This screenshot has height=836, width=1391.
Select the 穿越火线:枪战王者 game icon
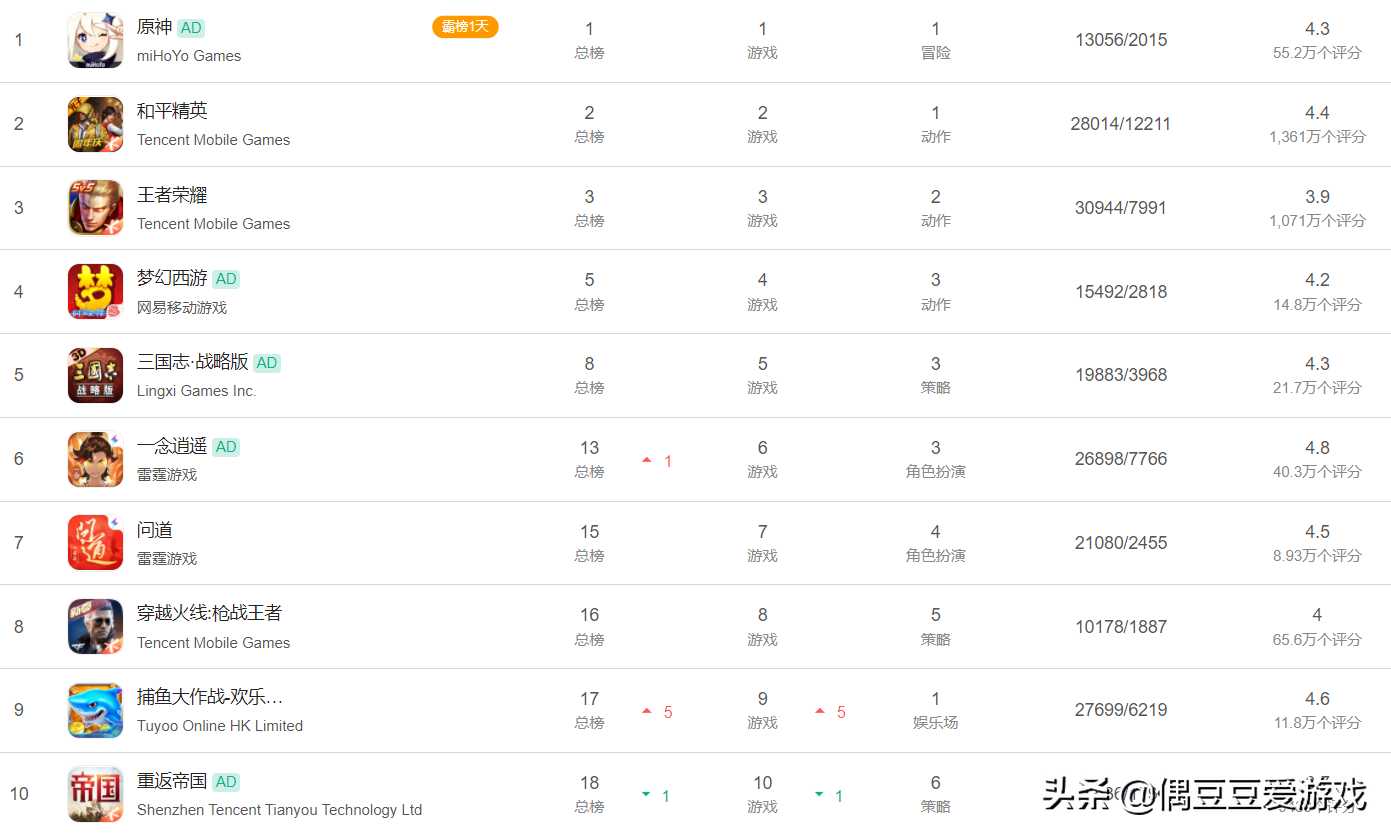coord(95,627)
